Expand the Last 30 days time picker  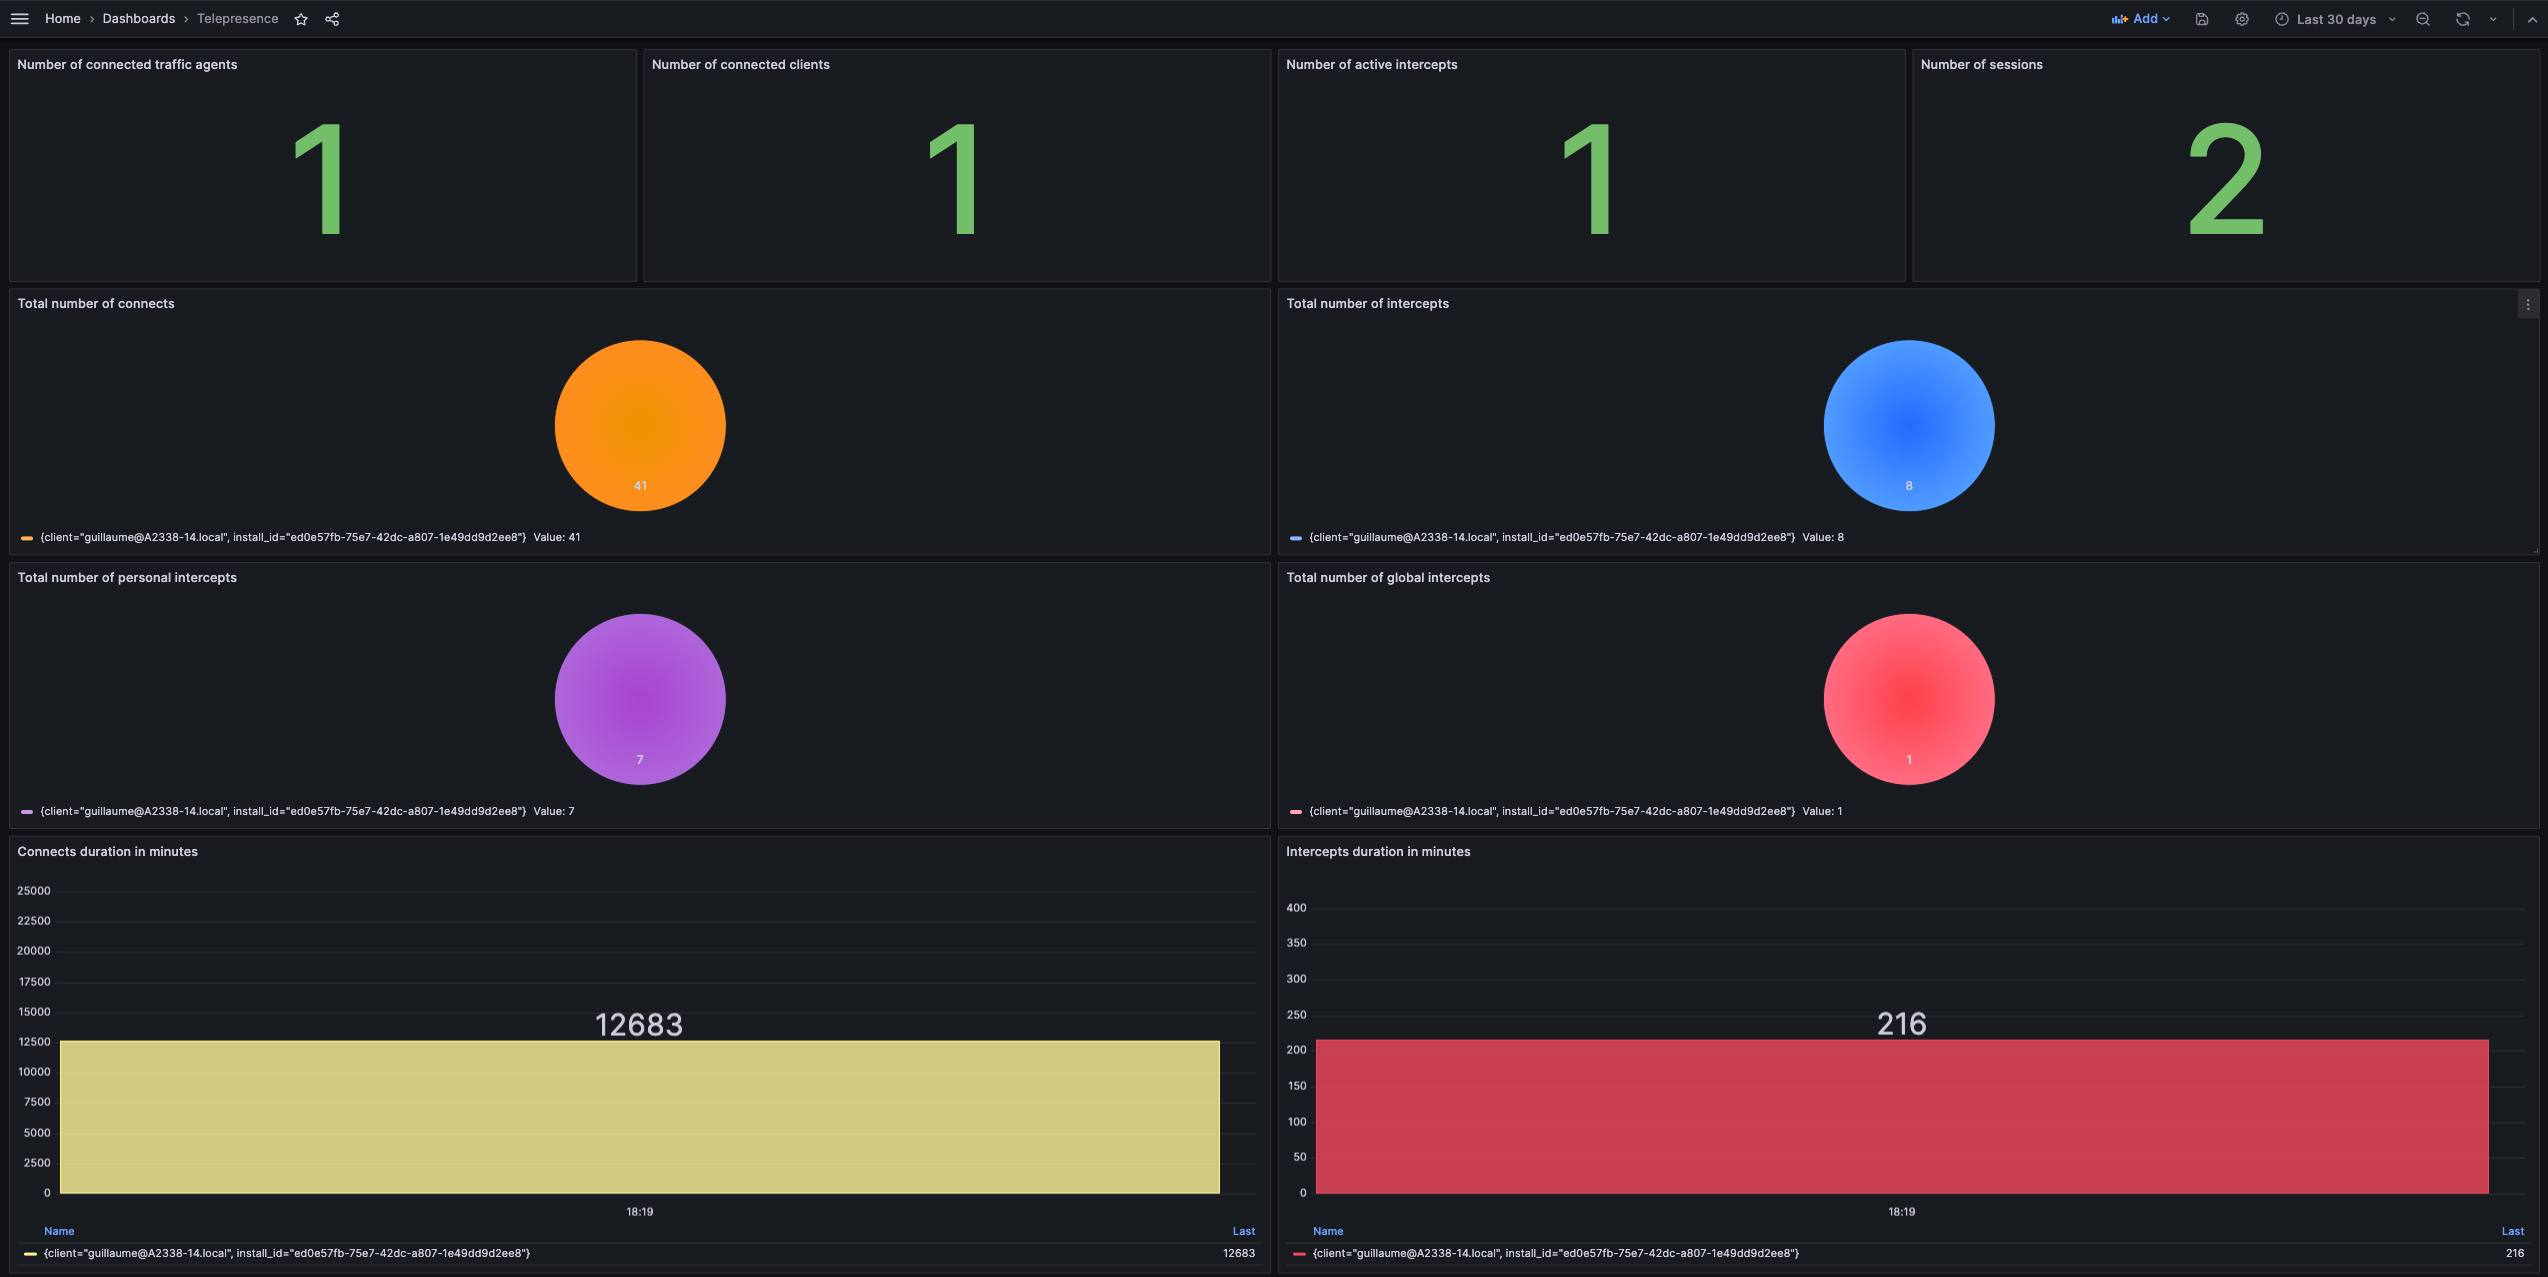pos(2335,19)
